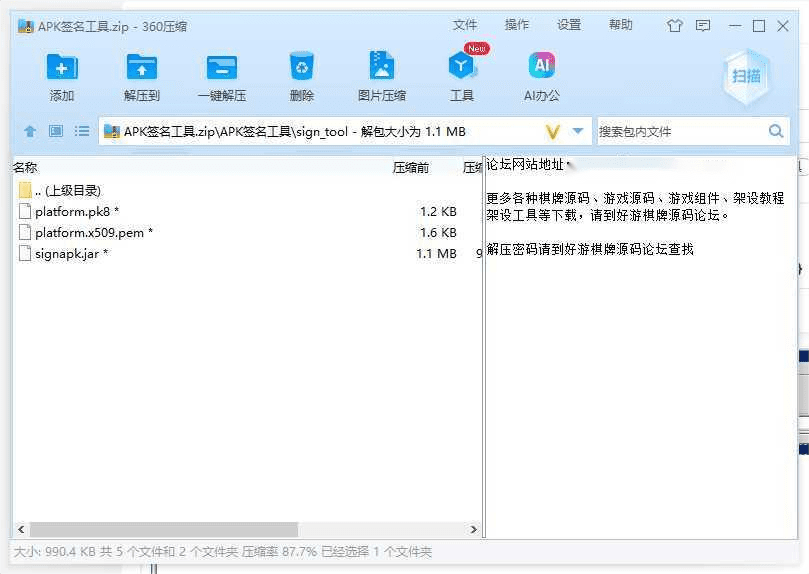The width and height of the screenshot is (809, 574).
Task: Click the 删除 (Delete) trash icon
Action: 302,66
